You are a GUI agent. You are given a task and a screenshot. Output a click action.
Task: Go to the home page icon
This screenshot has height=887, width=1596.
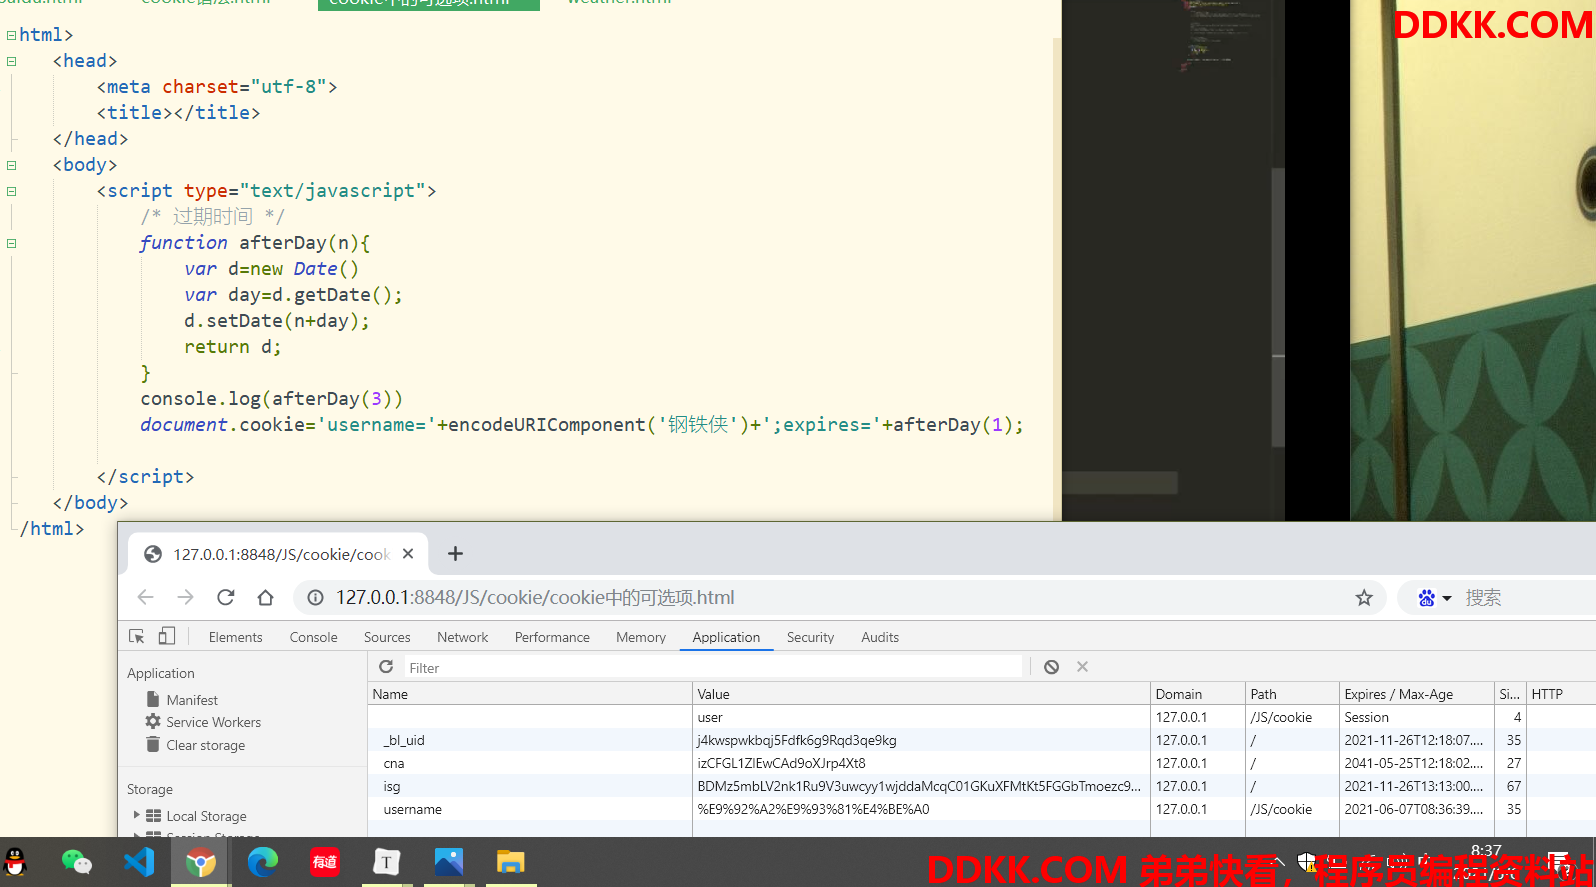[265, 597]
